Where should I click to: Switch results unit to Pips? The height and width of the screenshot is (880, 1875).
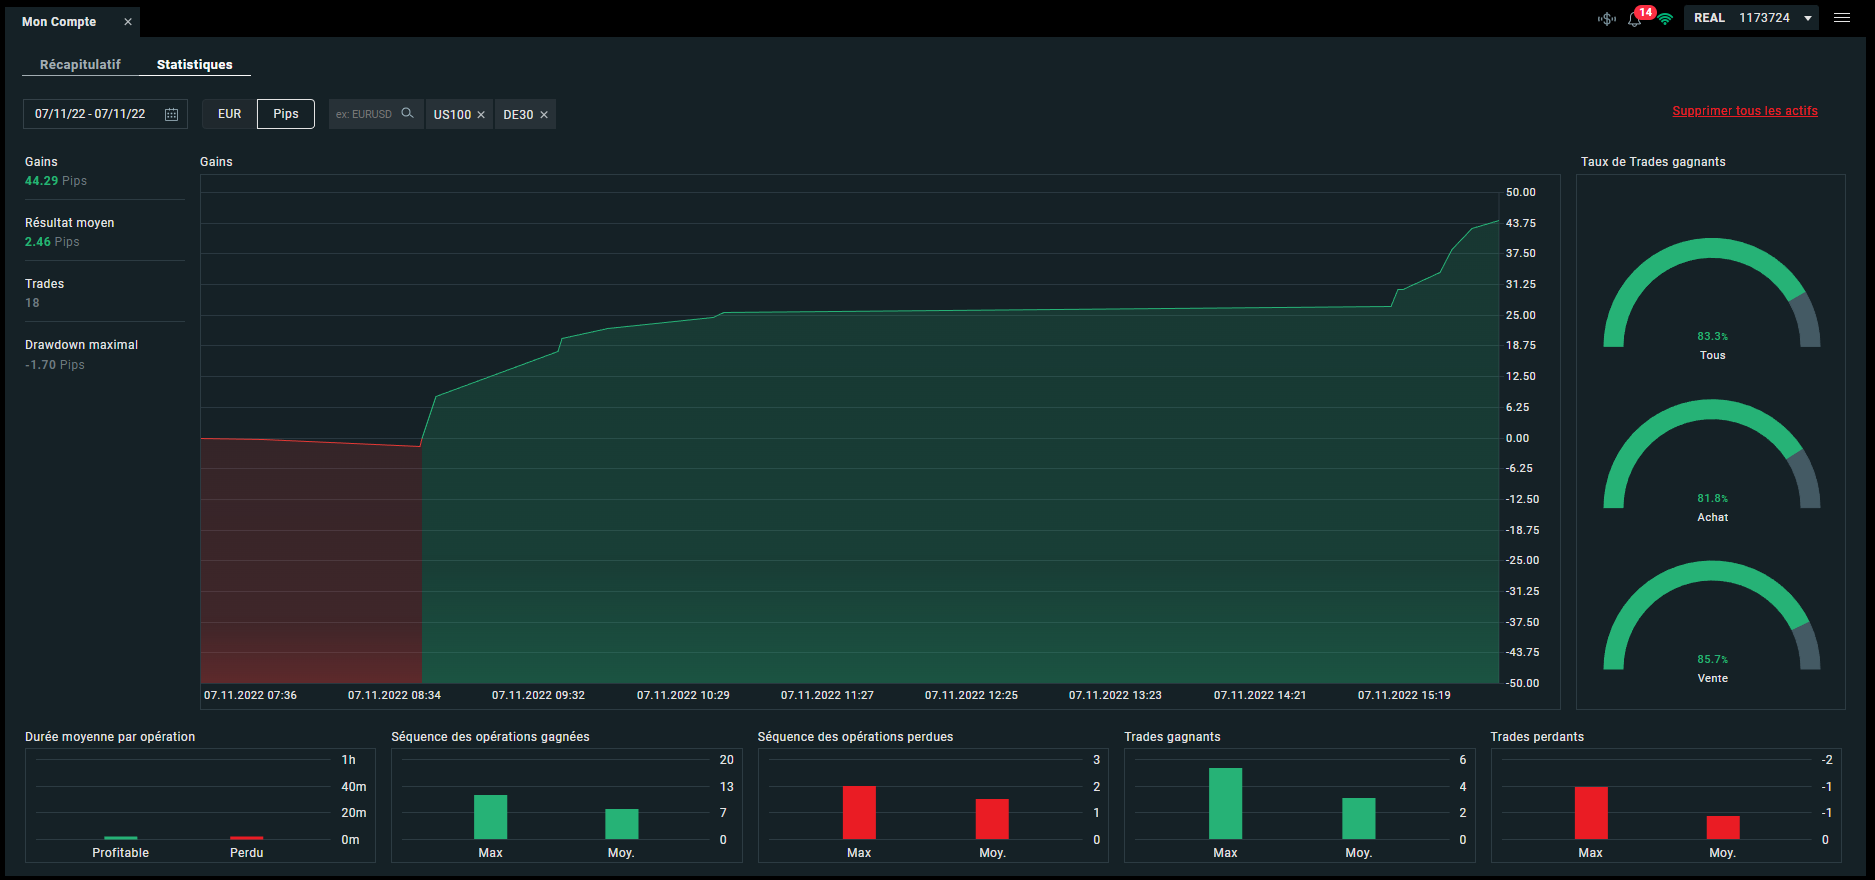point(286,114)
